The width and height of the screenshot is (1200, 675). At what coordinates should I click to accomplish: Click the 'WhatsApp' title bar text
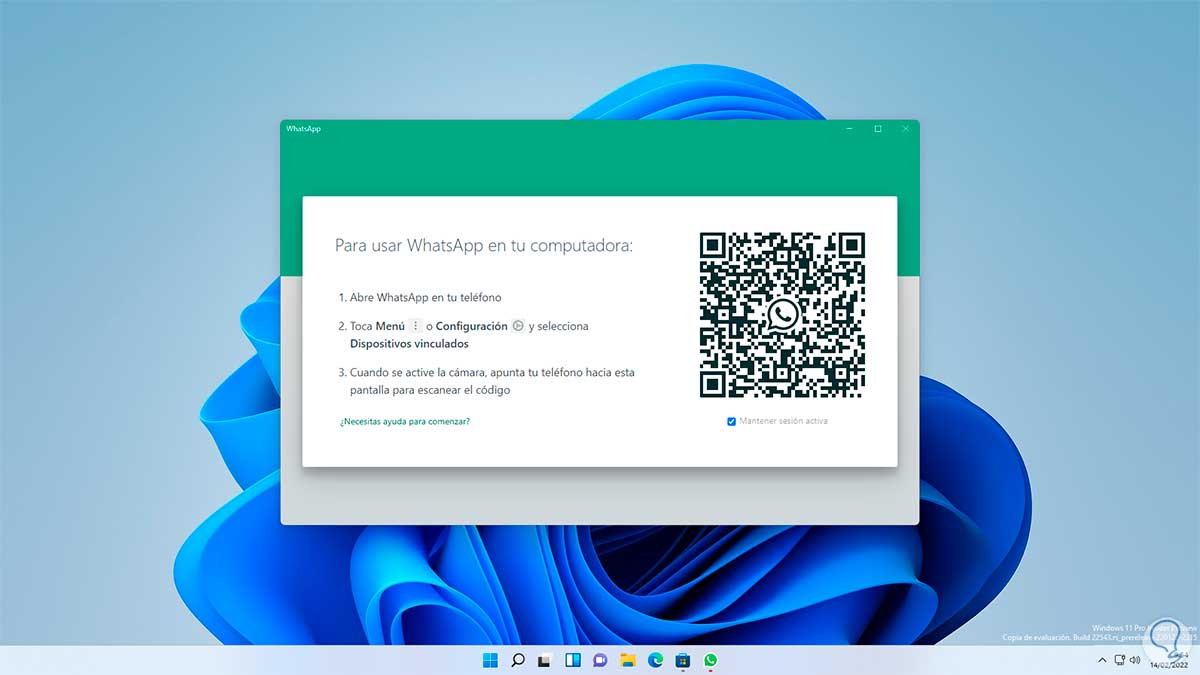(303, 129)
